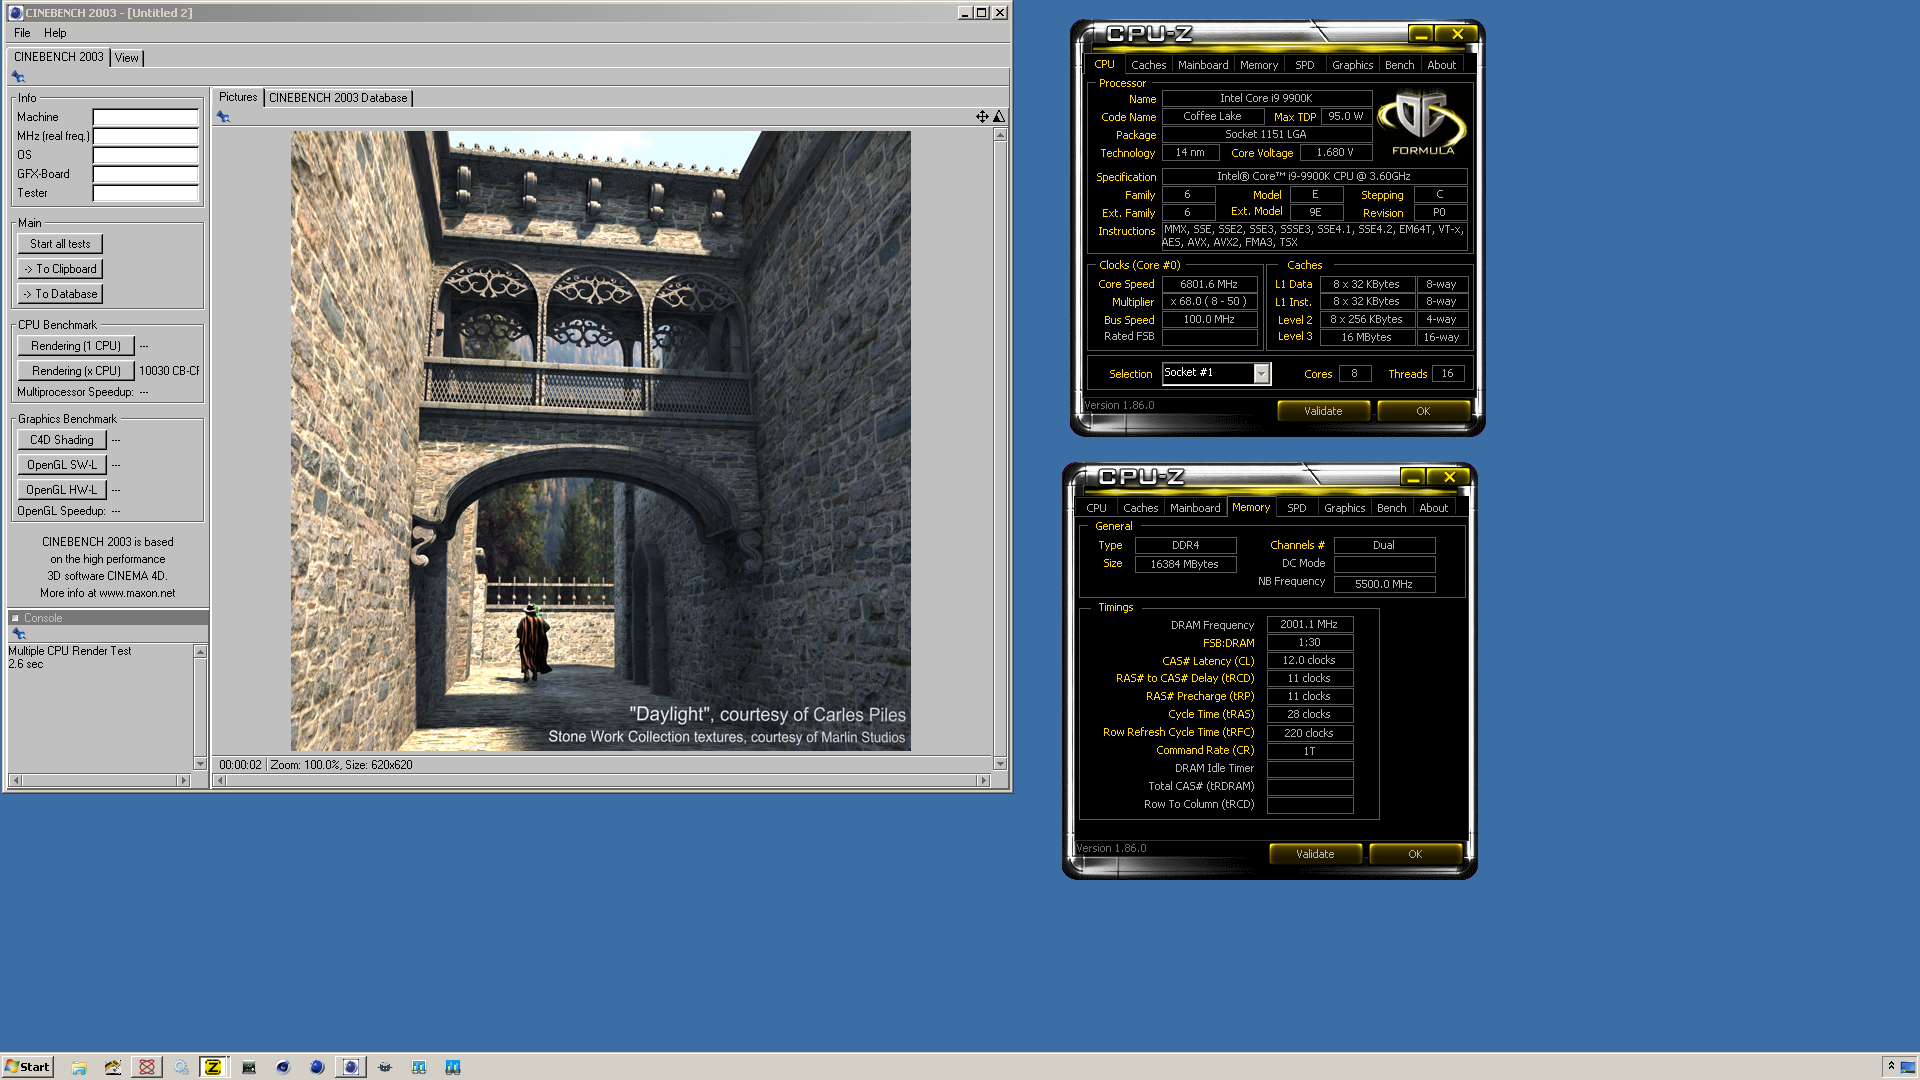
Task: Click the GFX-Board input field
Action: [x=146, y=174]
